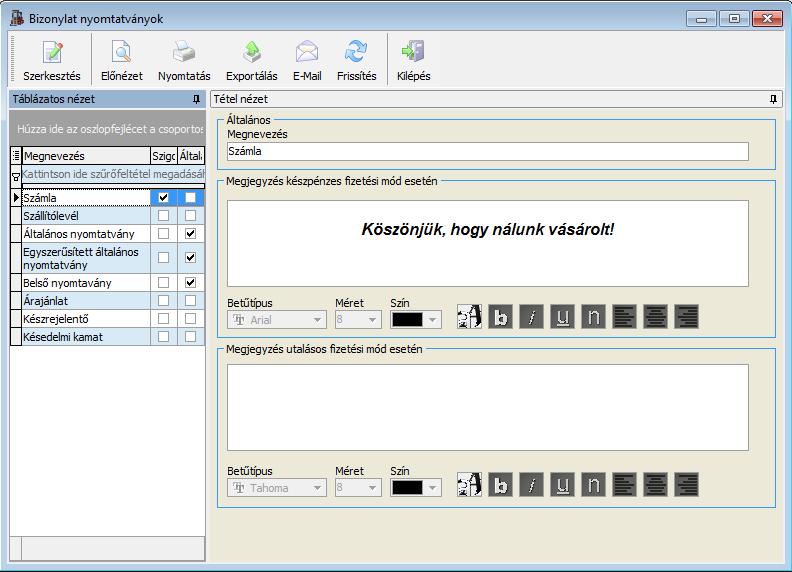Align right in cash-payment note
This screenshot has height=572, width=792.
point(686,317)
